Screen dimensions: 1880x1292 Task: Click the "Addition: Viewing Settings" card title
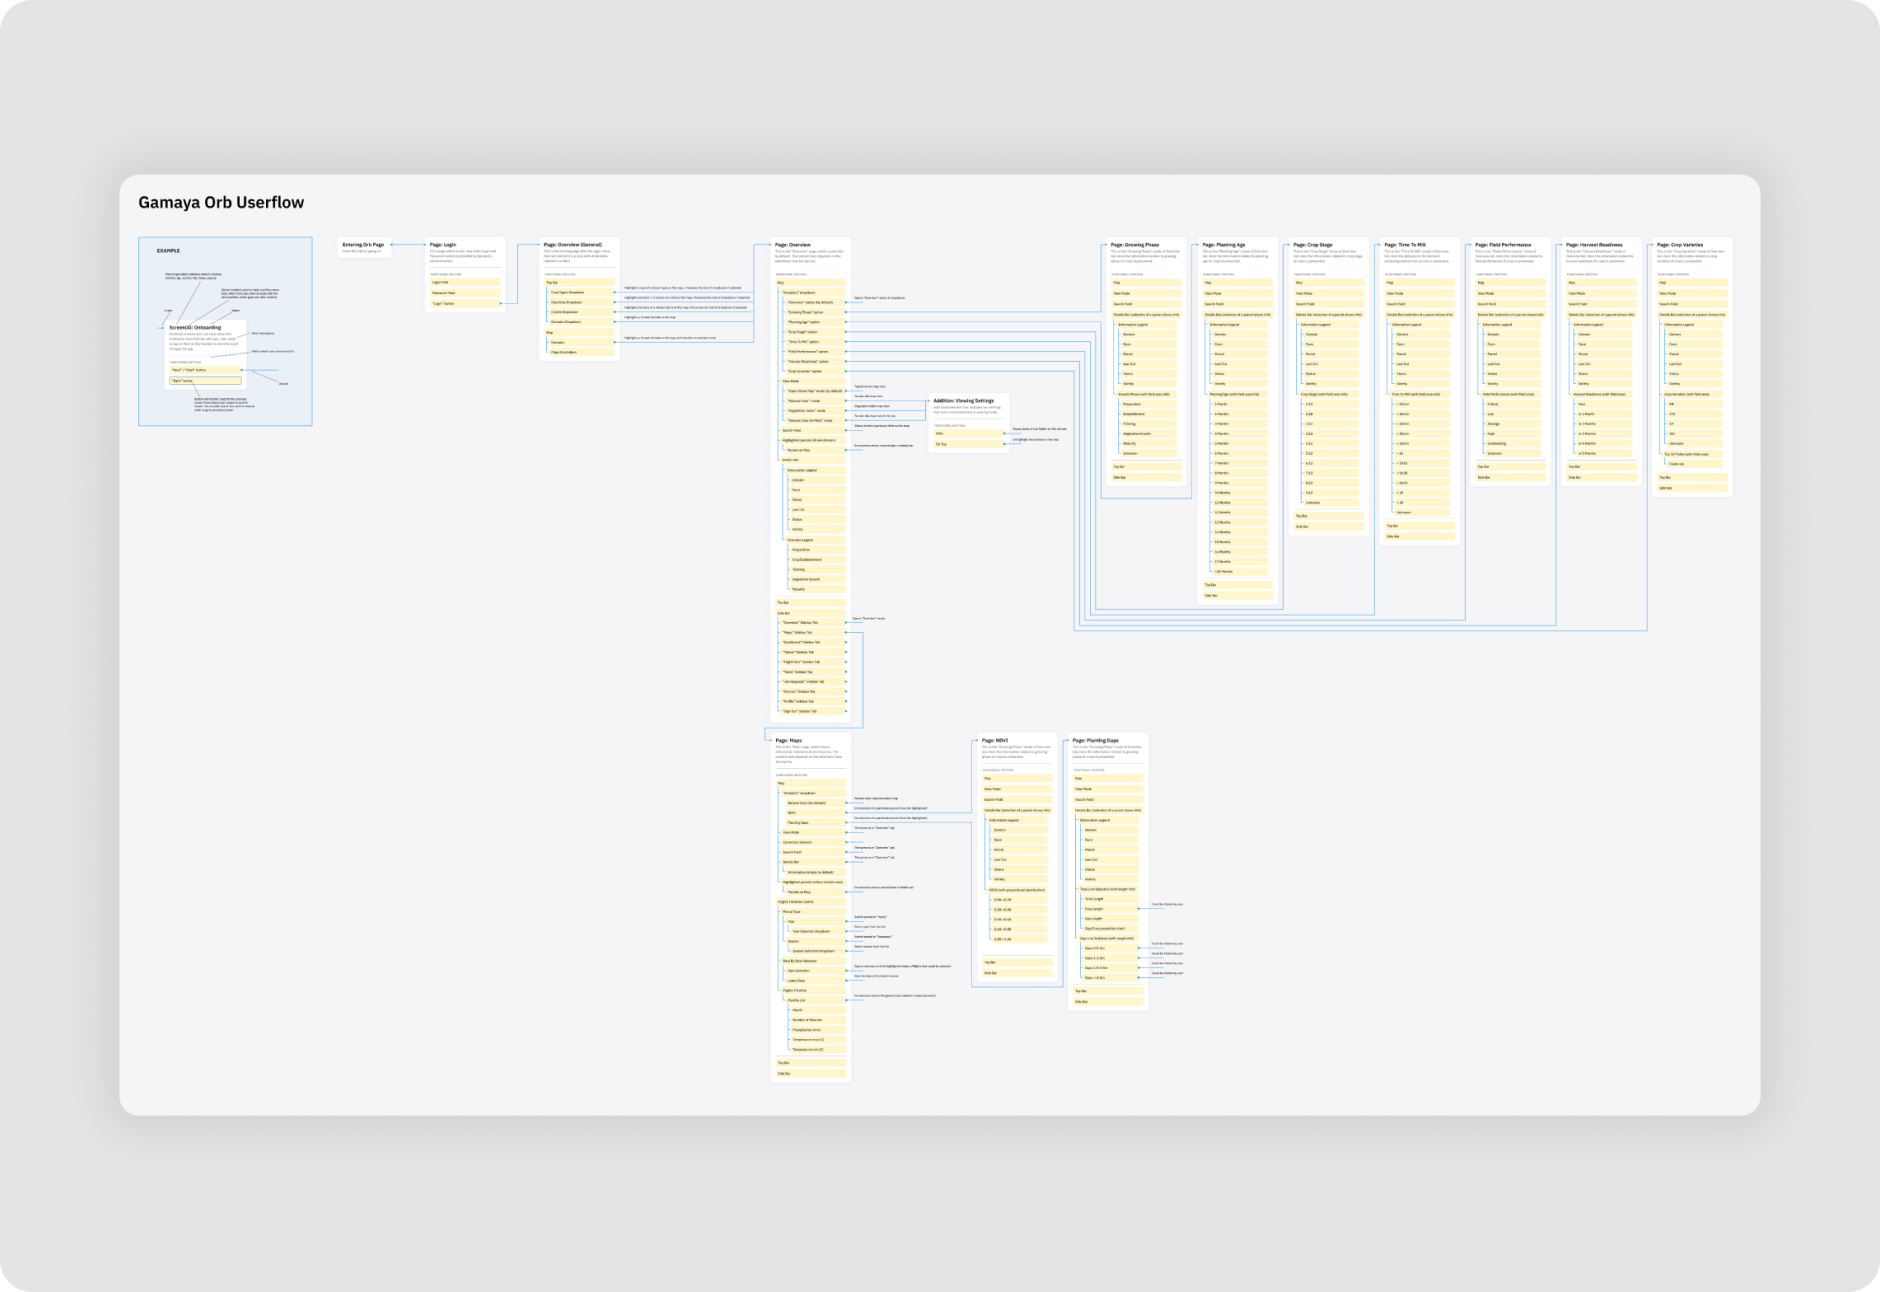(964, 400)
